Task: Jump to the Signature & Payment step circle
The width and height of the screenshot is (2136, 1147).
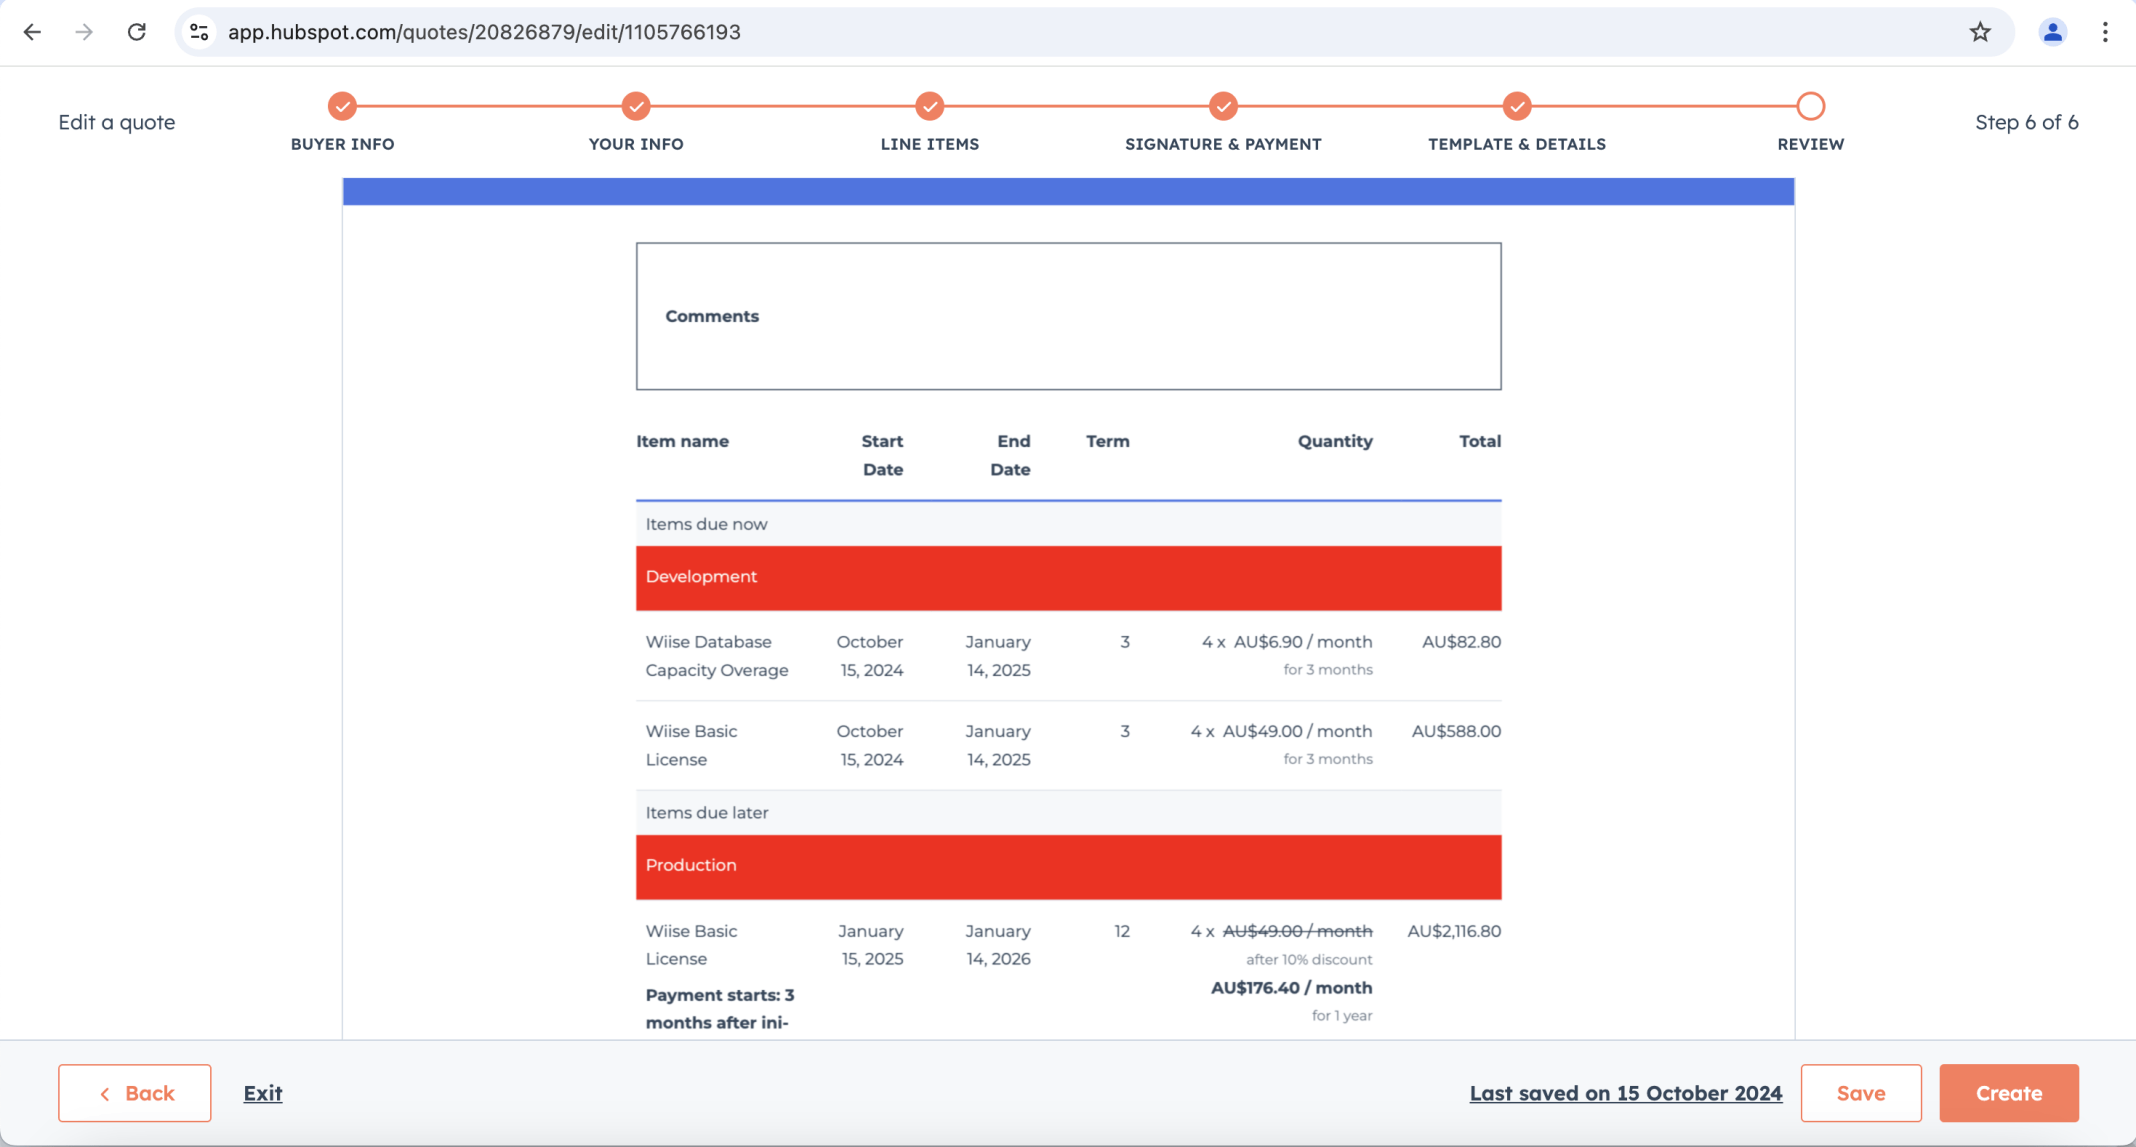Action: tap(1223, 106)
